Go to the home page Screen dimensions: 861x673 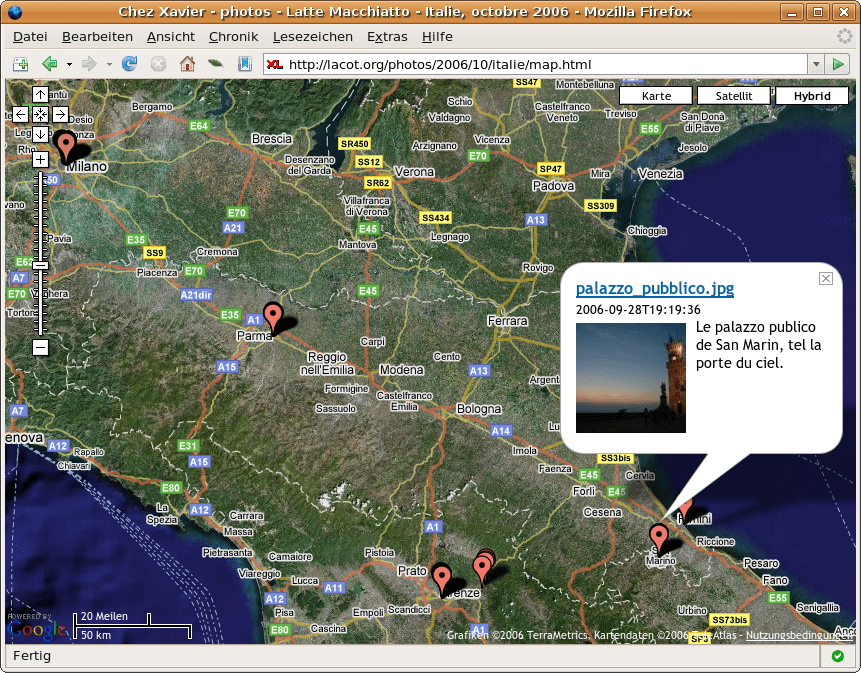click(x=187, y=64)
